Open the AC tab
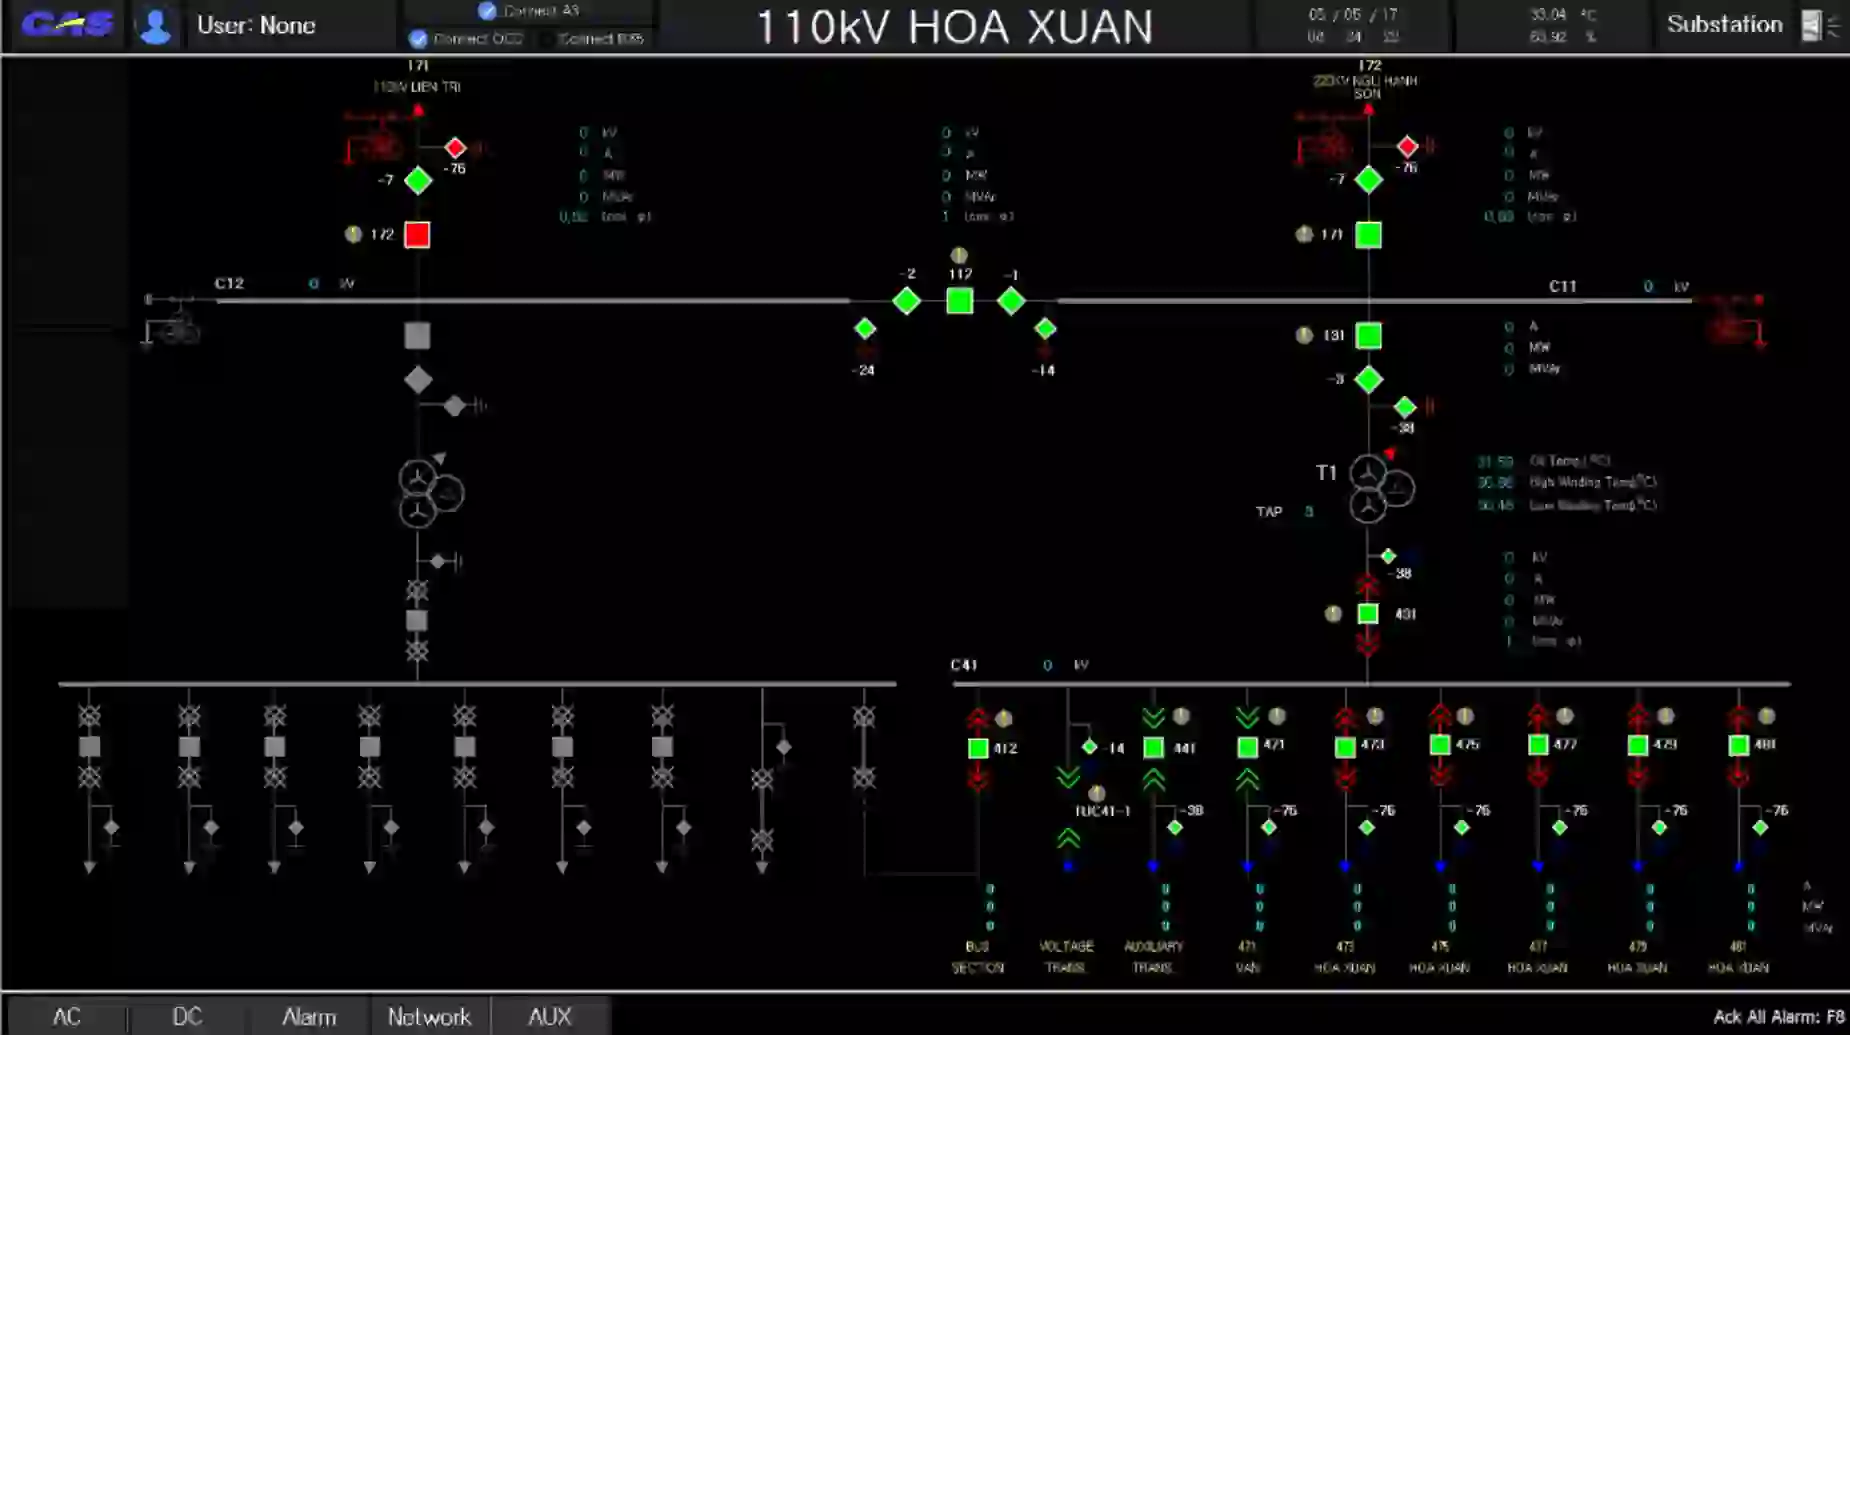The image size is (1850, 1500). click(x=66, y=1017)
